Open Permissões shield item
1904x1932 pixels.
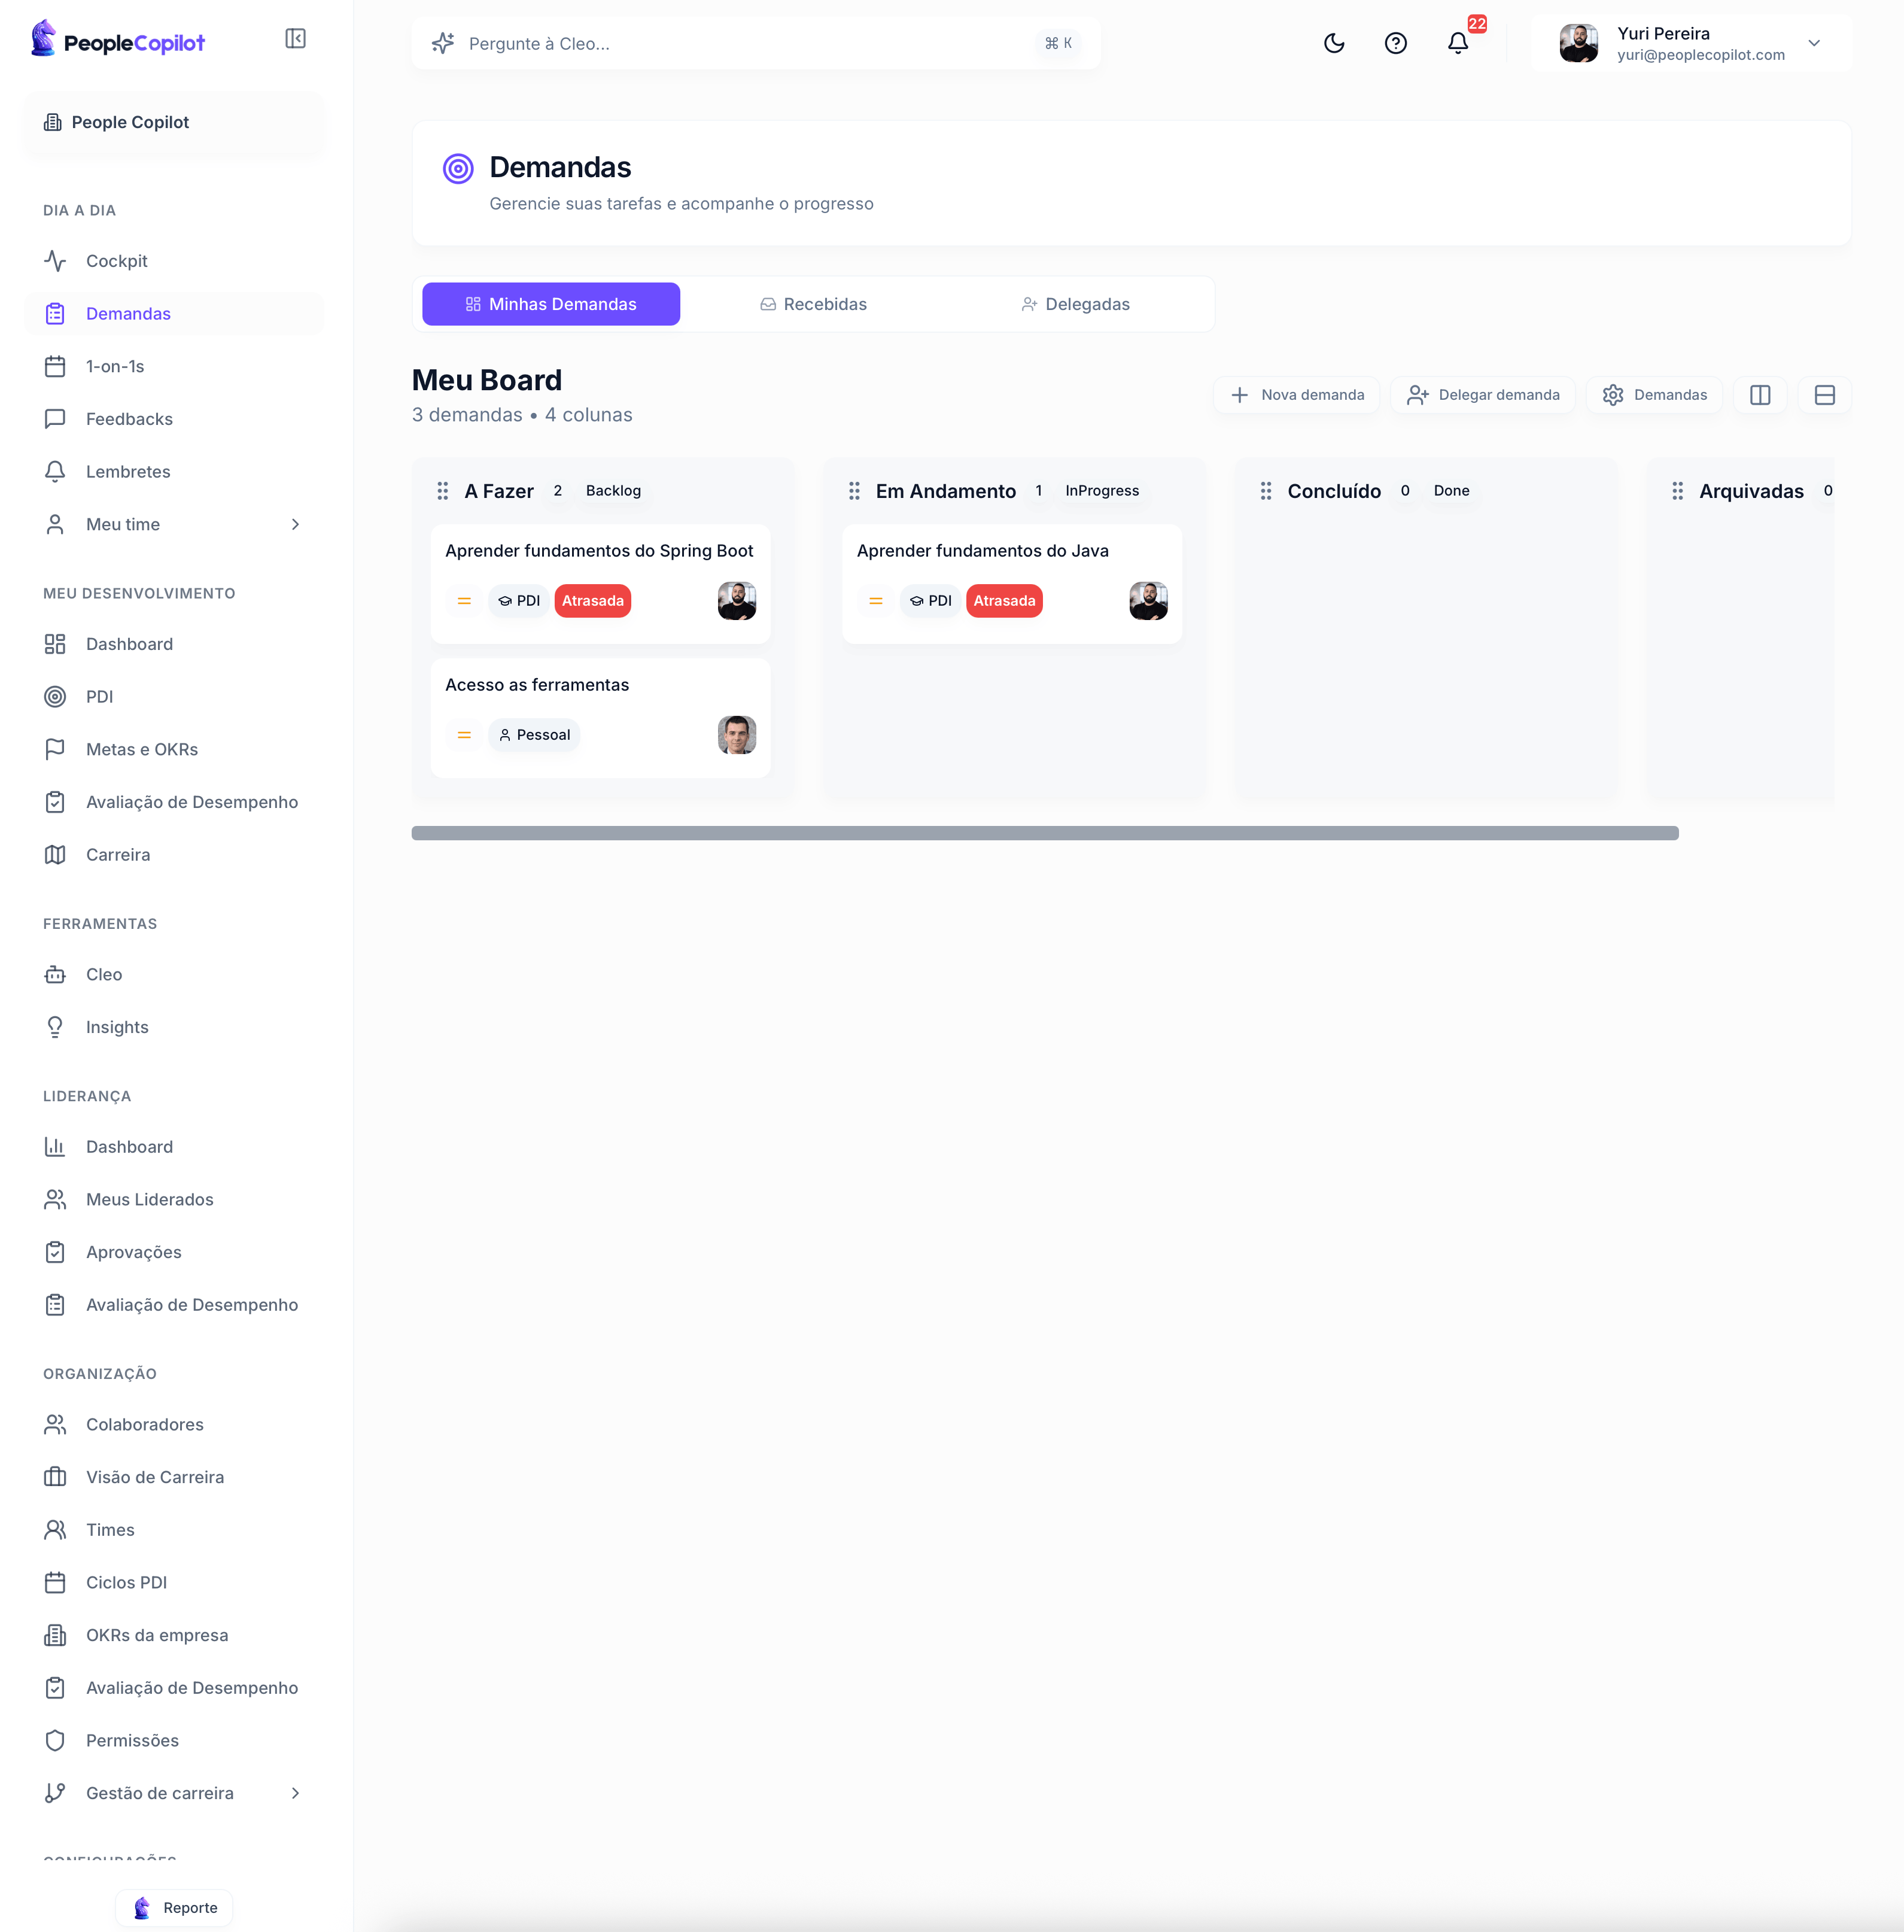174,1740
